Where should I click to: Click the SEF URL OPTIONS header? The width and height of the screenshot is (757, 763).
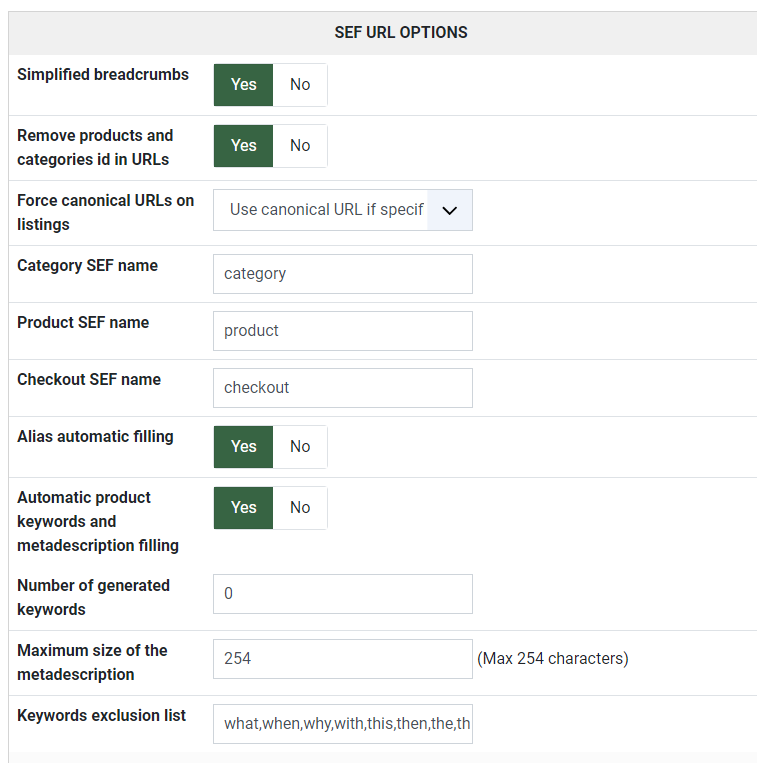[x=400, y=33]
